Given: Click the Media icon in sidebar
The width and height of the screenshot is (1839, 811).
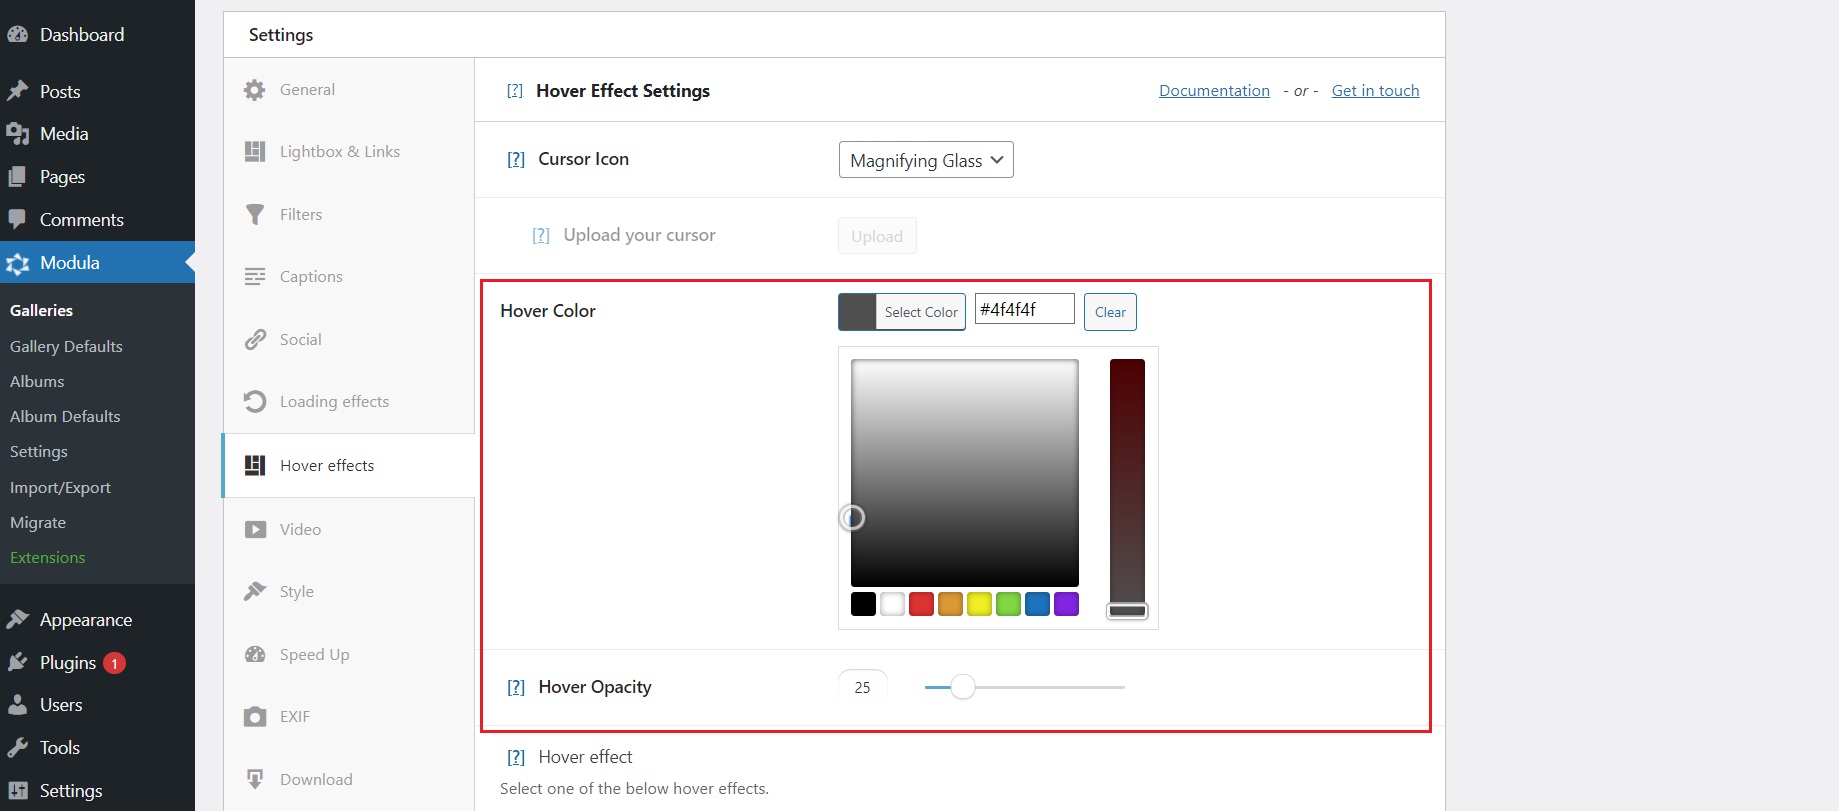Looking at the screenshot, I should click(x=17, y=134).
